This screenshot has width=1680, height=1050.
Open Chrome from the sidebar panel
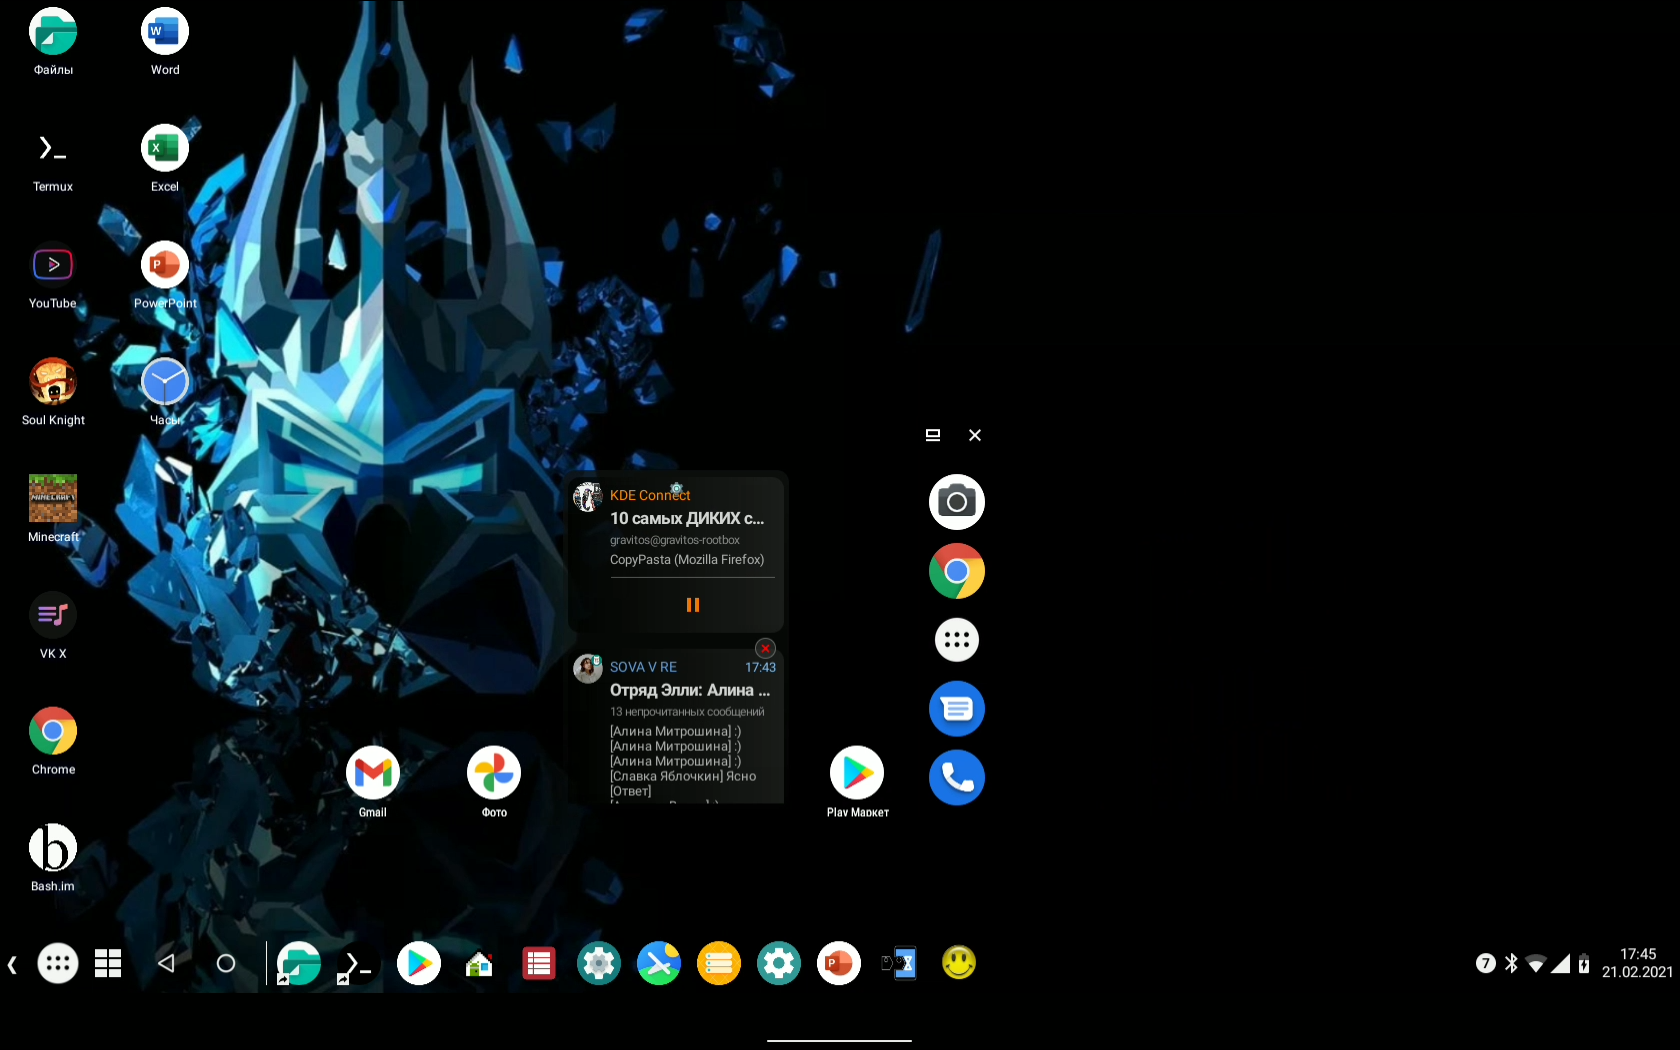[956, 571]
